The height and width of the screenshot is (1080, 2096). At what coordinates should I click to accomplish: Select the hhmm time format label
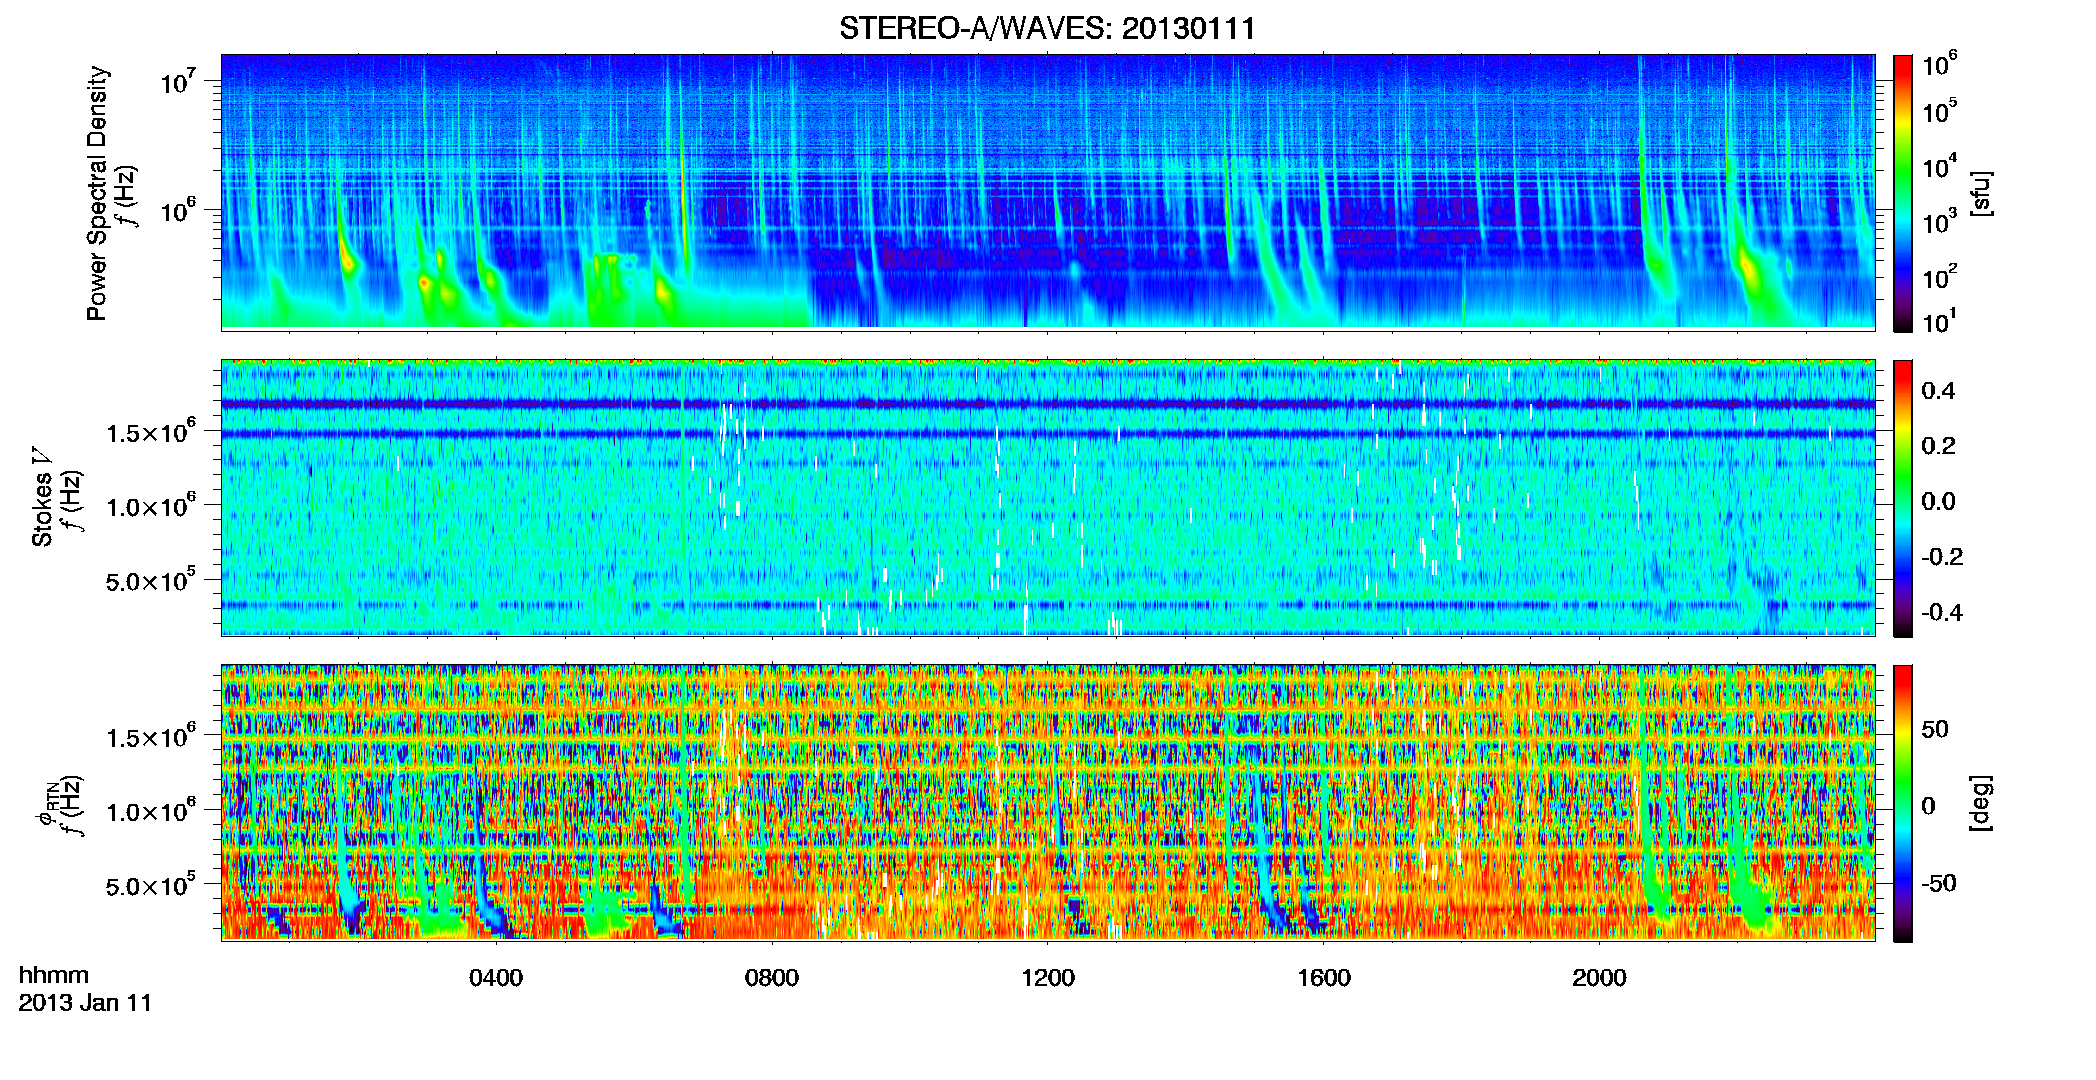pyautogui.click(x=54, y=975)
